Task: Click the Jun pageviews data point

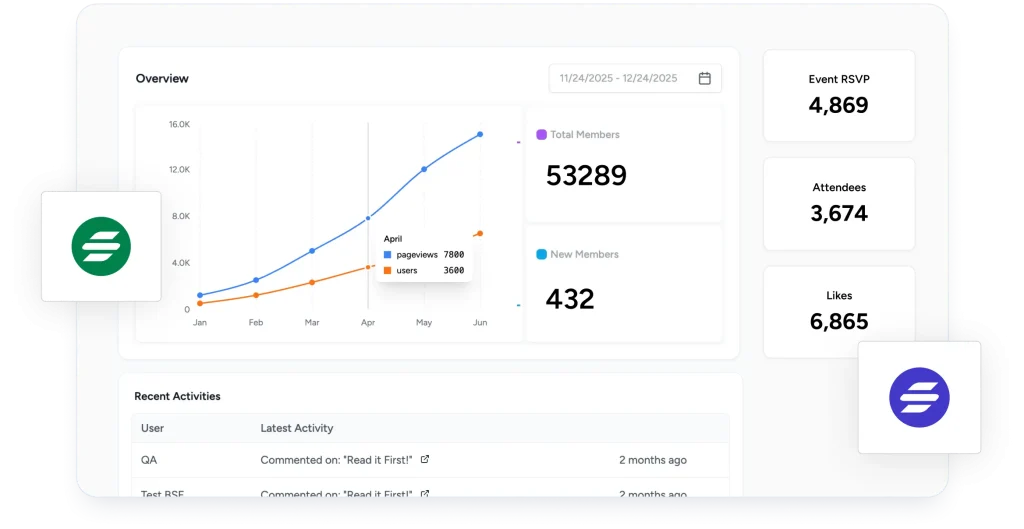Action: tap(480, 135)
